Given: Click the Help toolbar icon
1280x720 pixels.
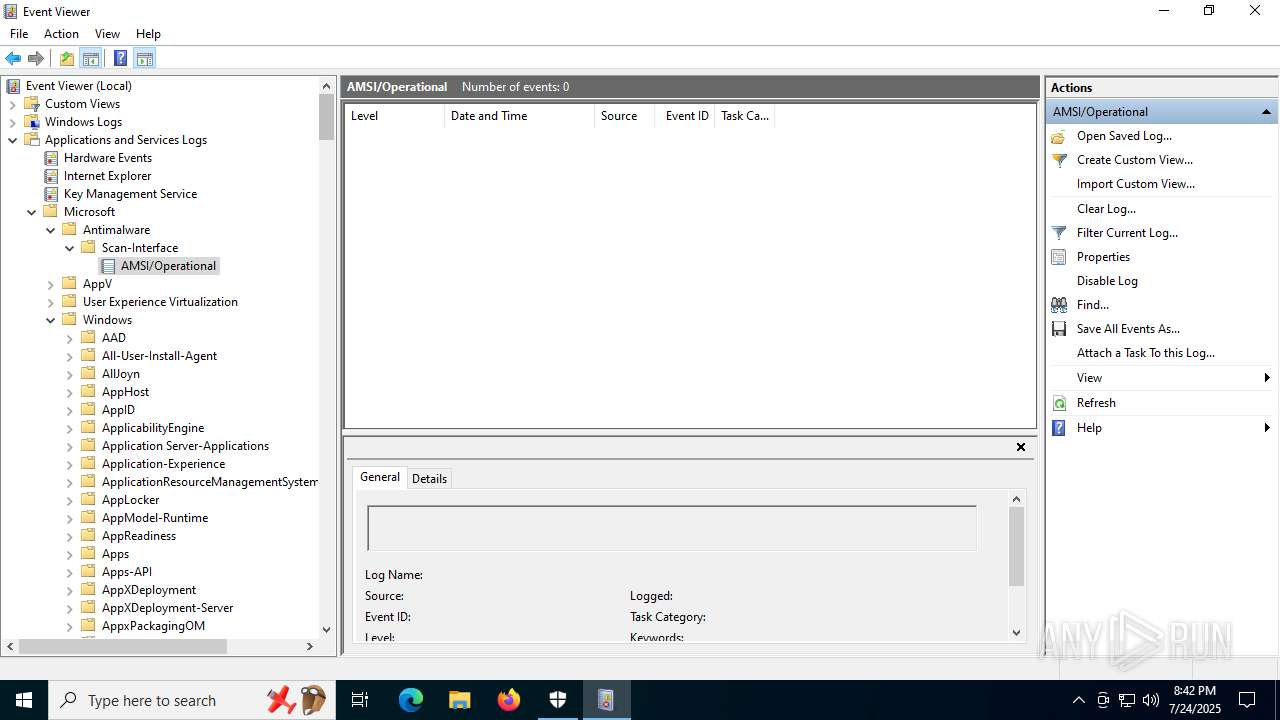Looking at the screenshot, I should pyautogui.click(x=120, y=58).
